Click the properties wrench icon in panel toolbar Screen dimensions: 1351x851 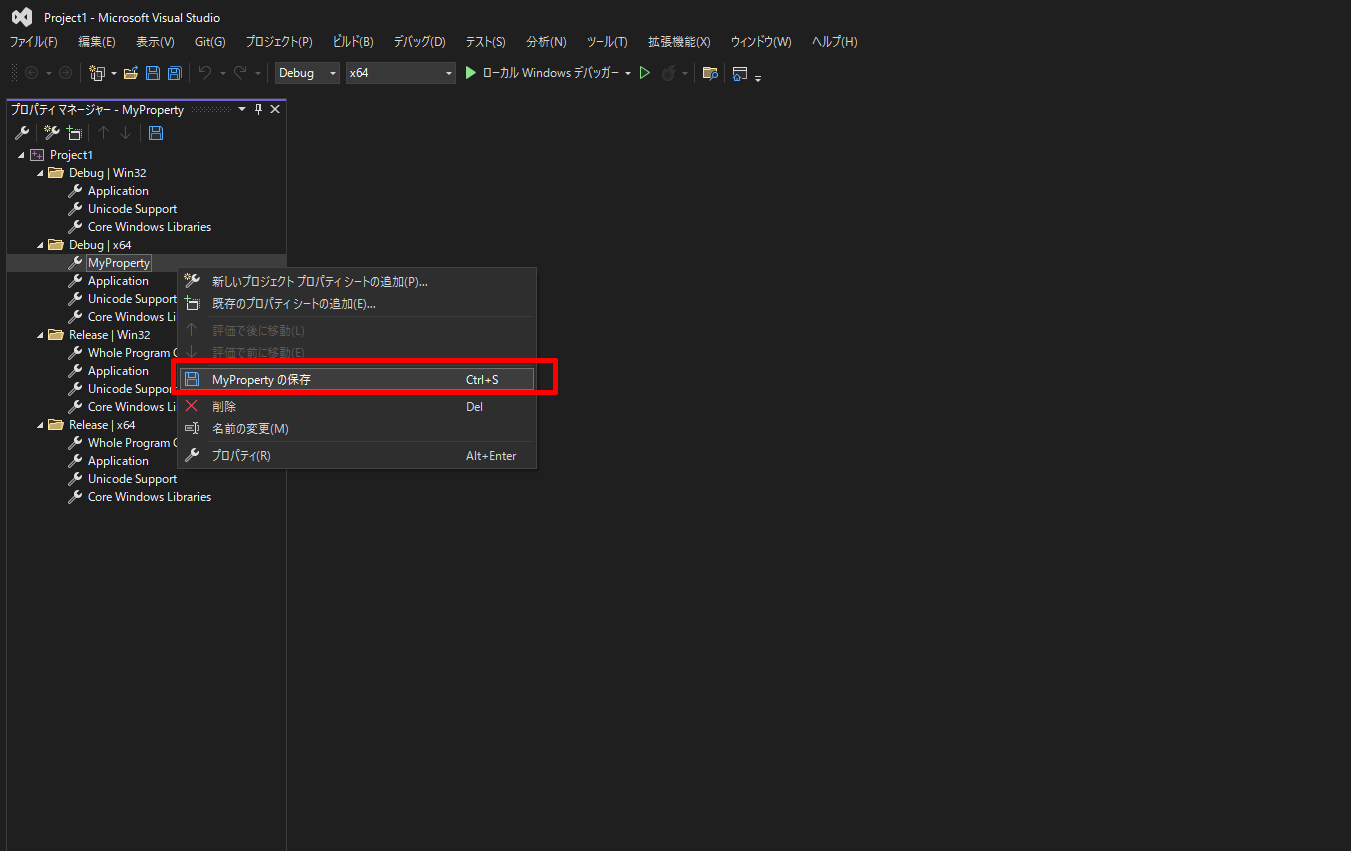pos(22,133)
